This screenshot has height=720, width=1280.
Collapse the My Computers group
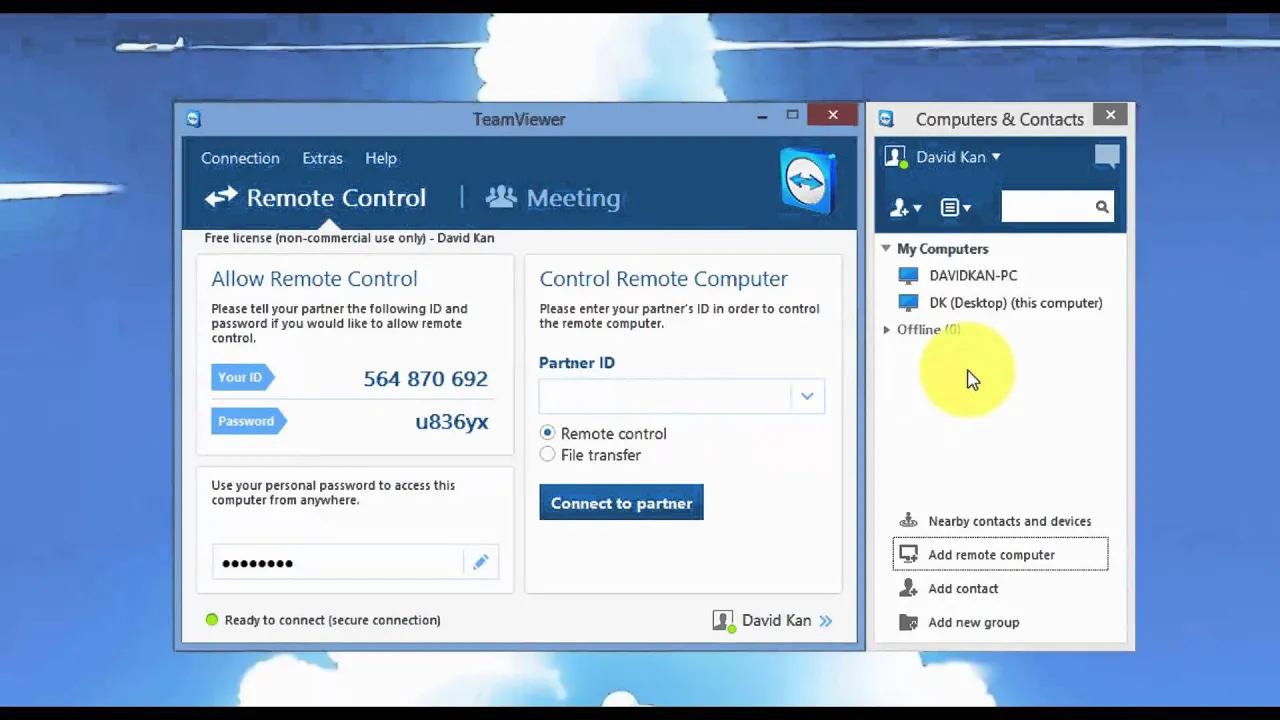886,248
